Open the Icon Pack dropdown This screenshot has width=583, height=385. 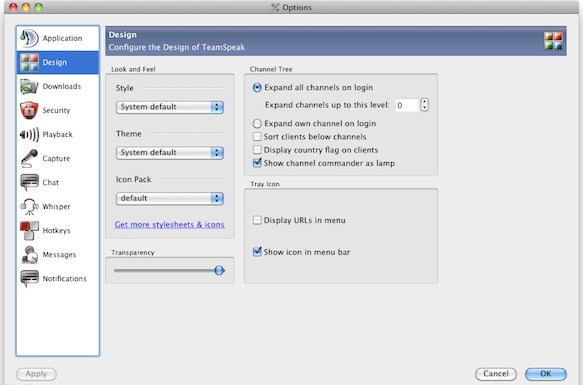click(170, 198)
